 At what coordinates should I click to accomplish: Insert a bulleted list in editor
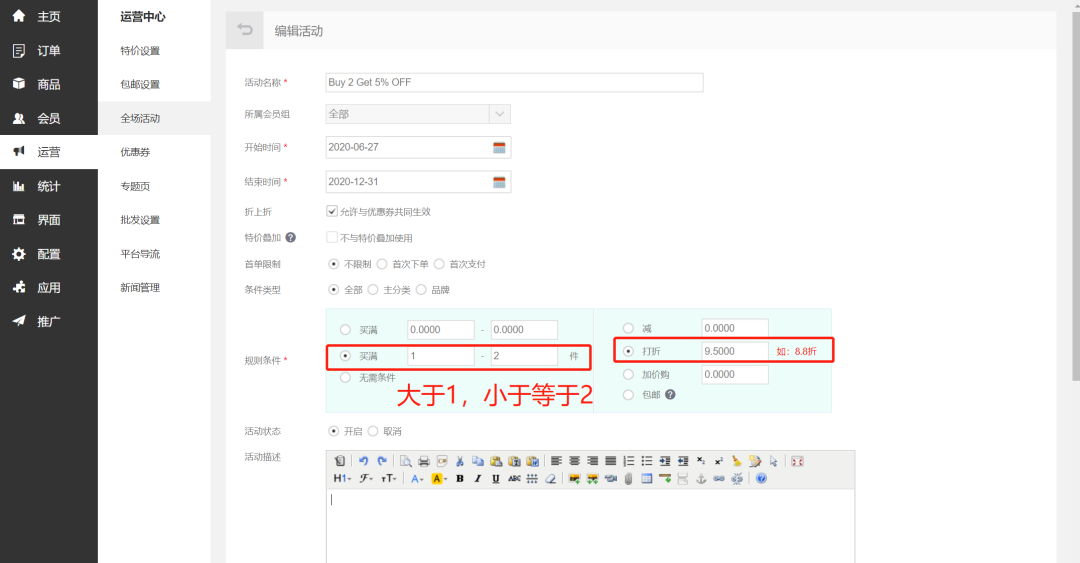(646, 461)
